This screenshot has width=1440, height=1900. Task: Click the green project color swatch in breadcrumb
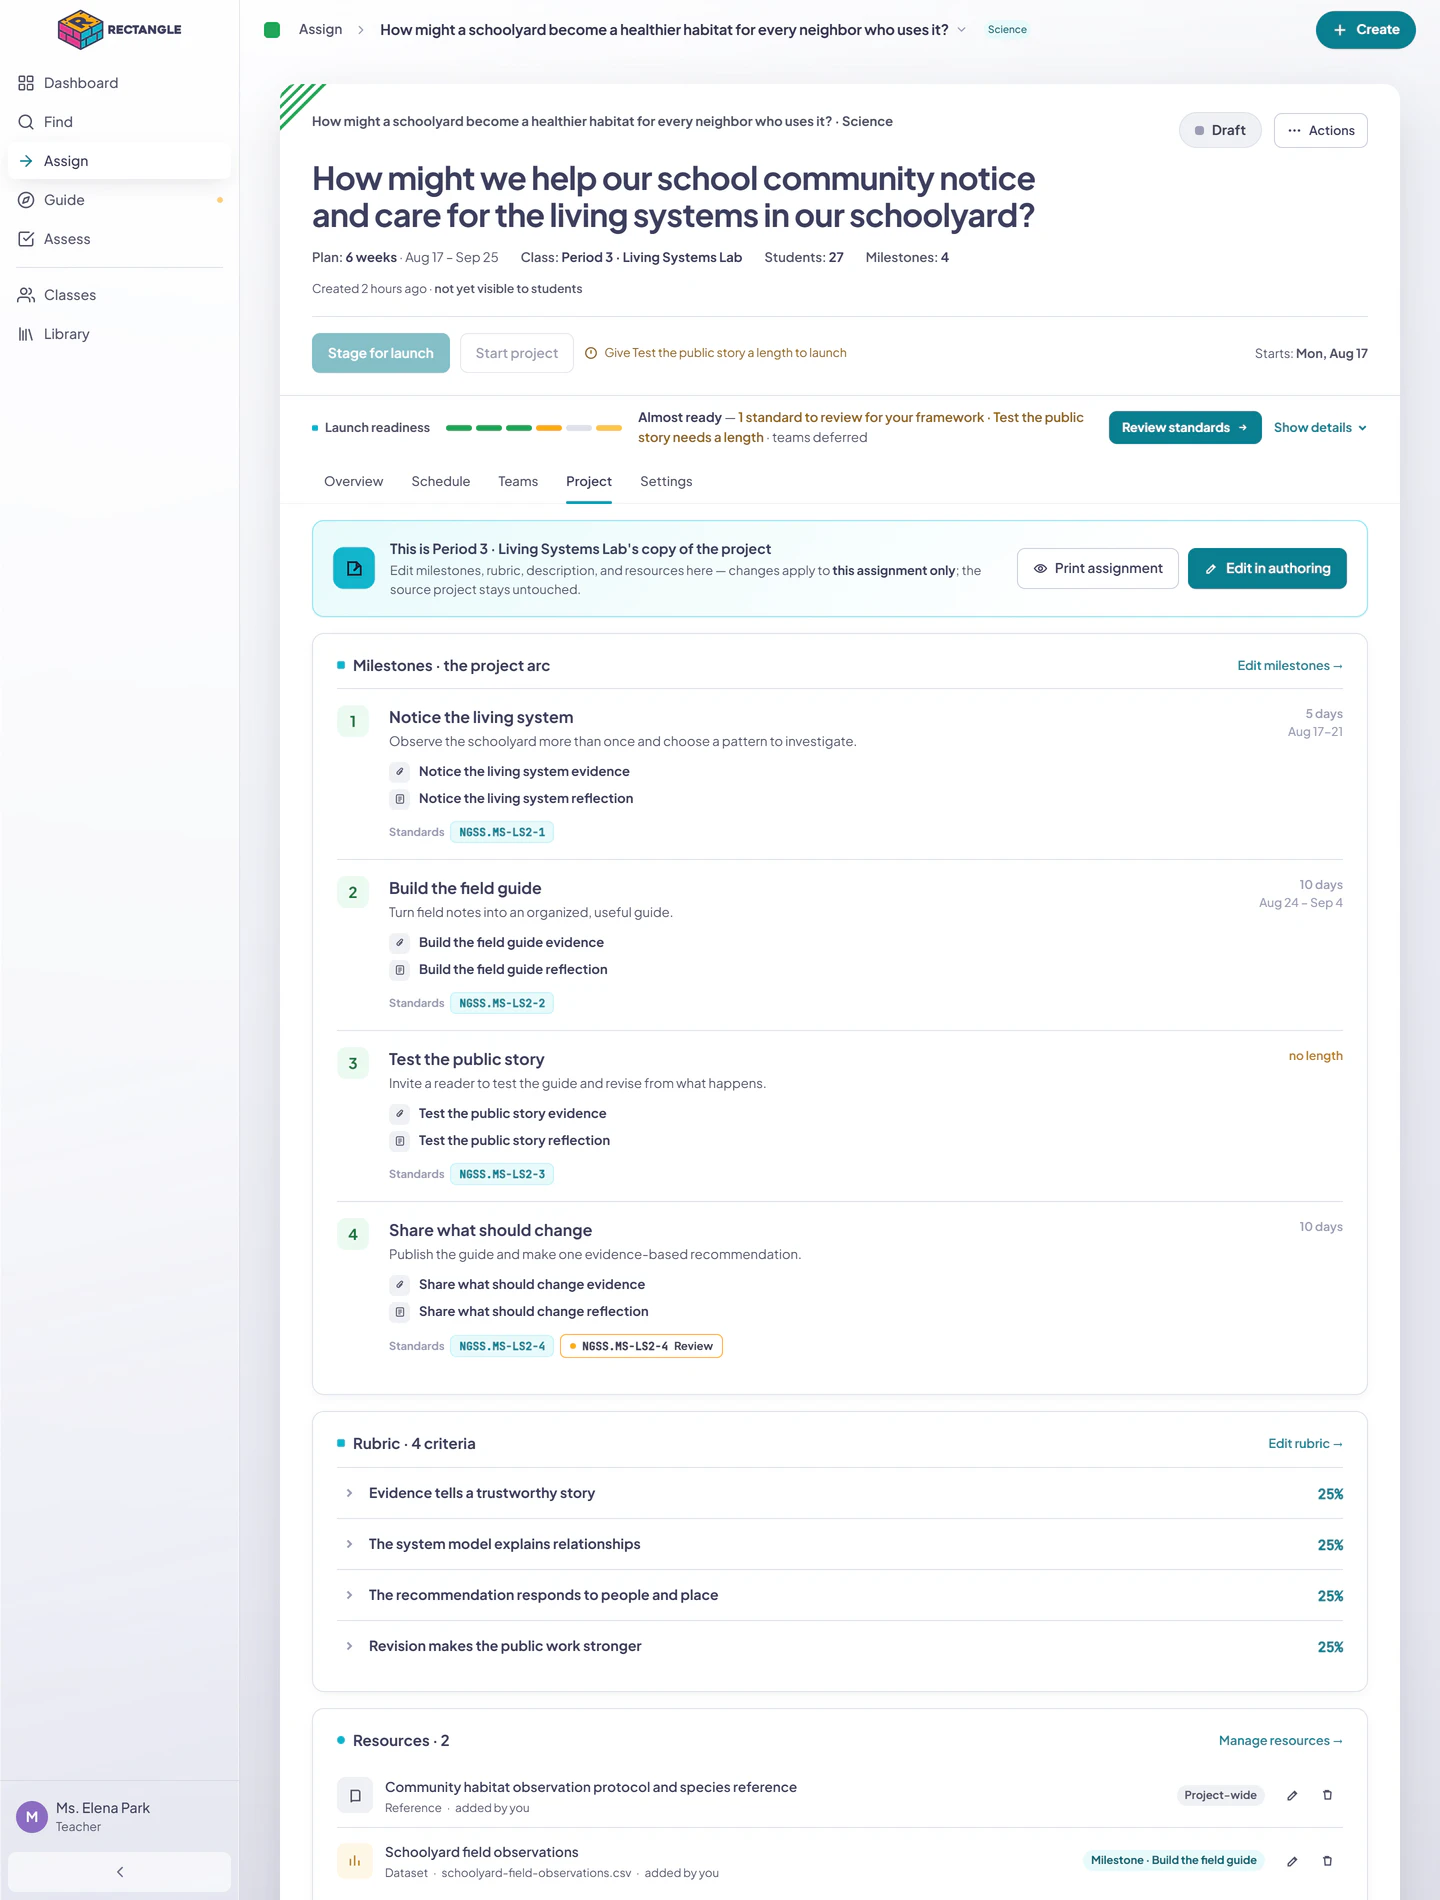coord(272,30)
